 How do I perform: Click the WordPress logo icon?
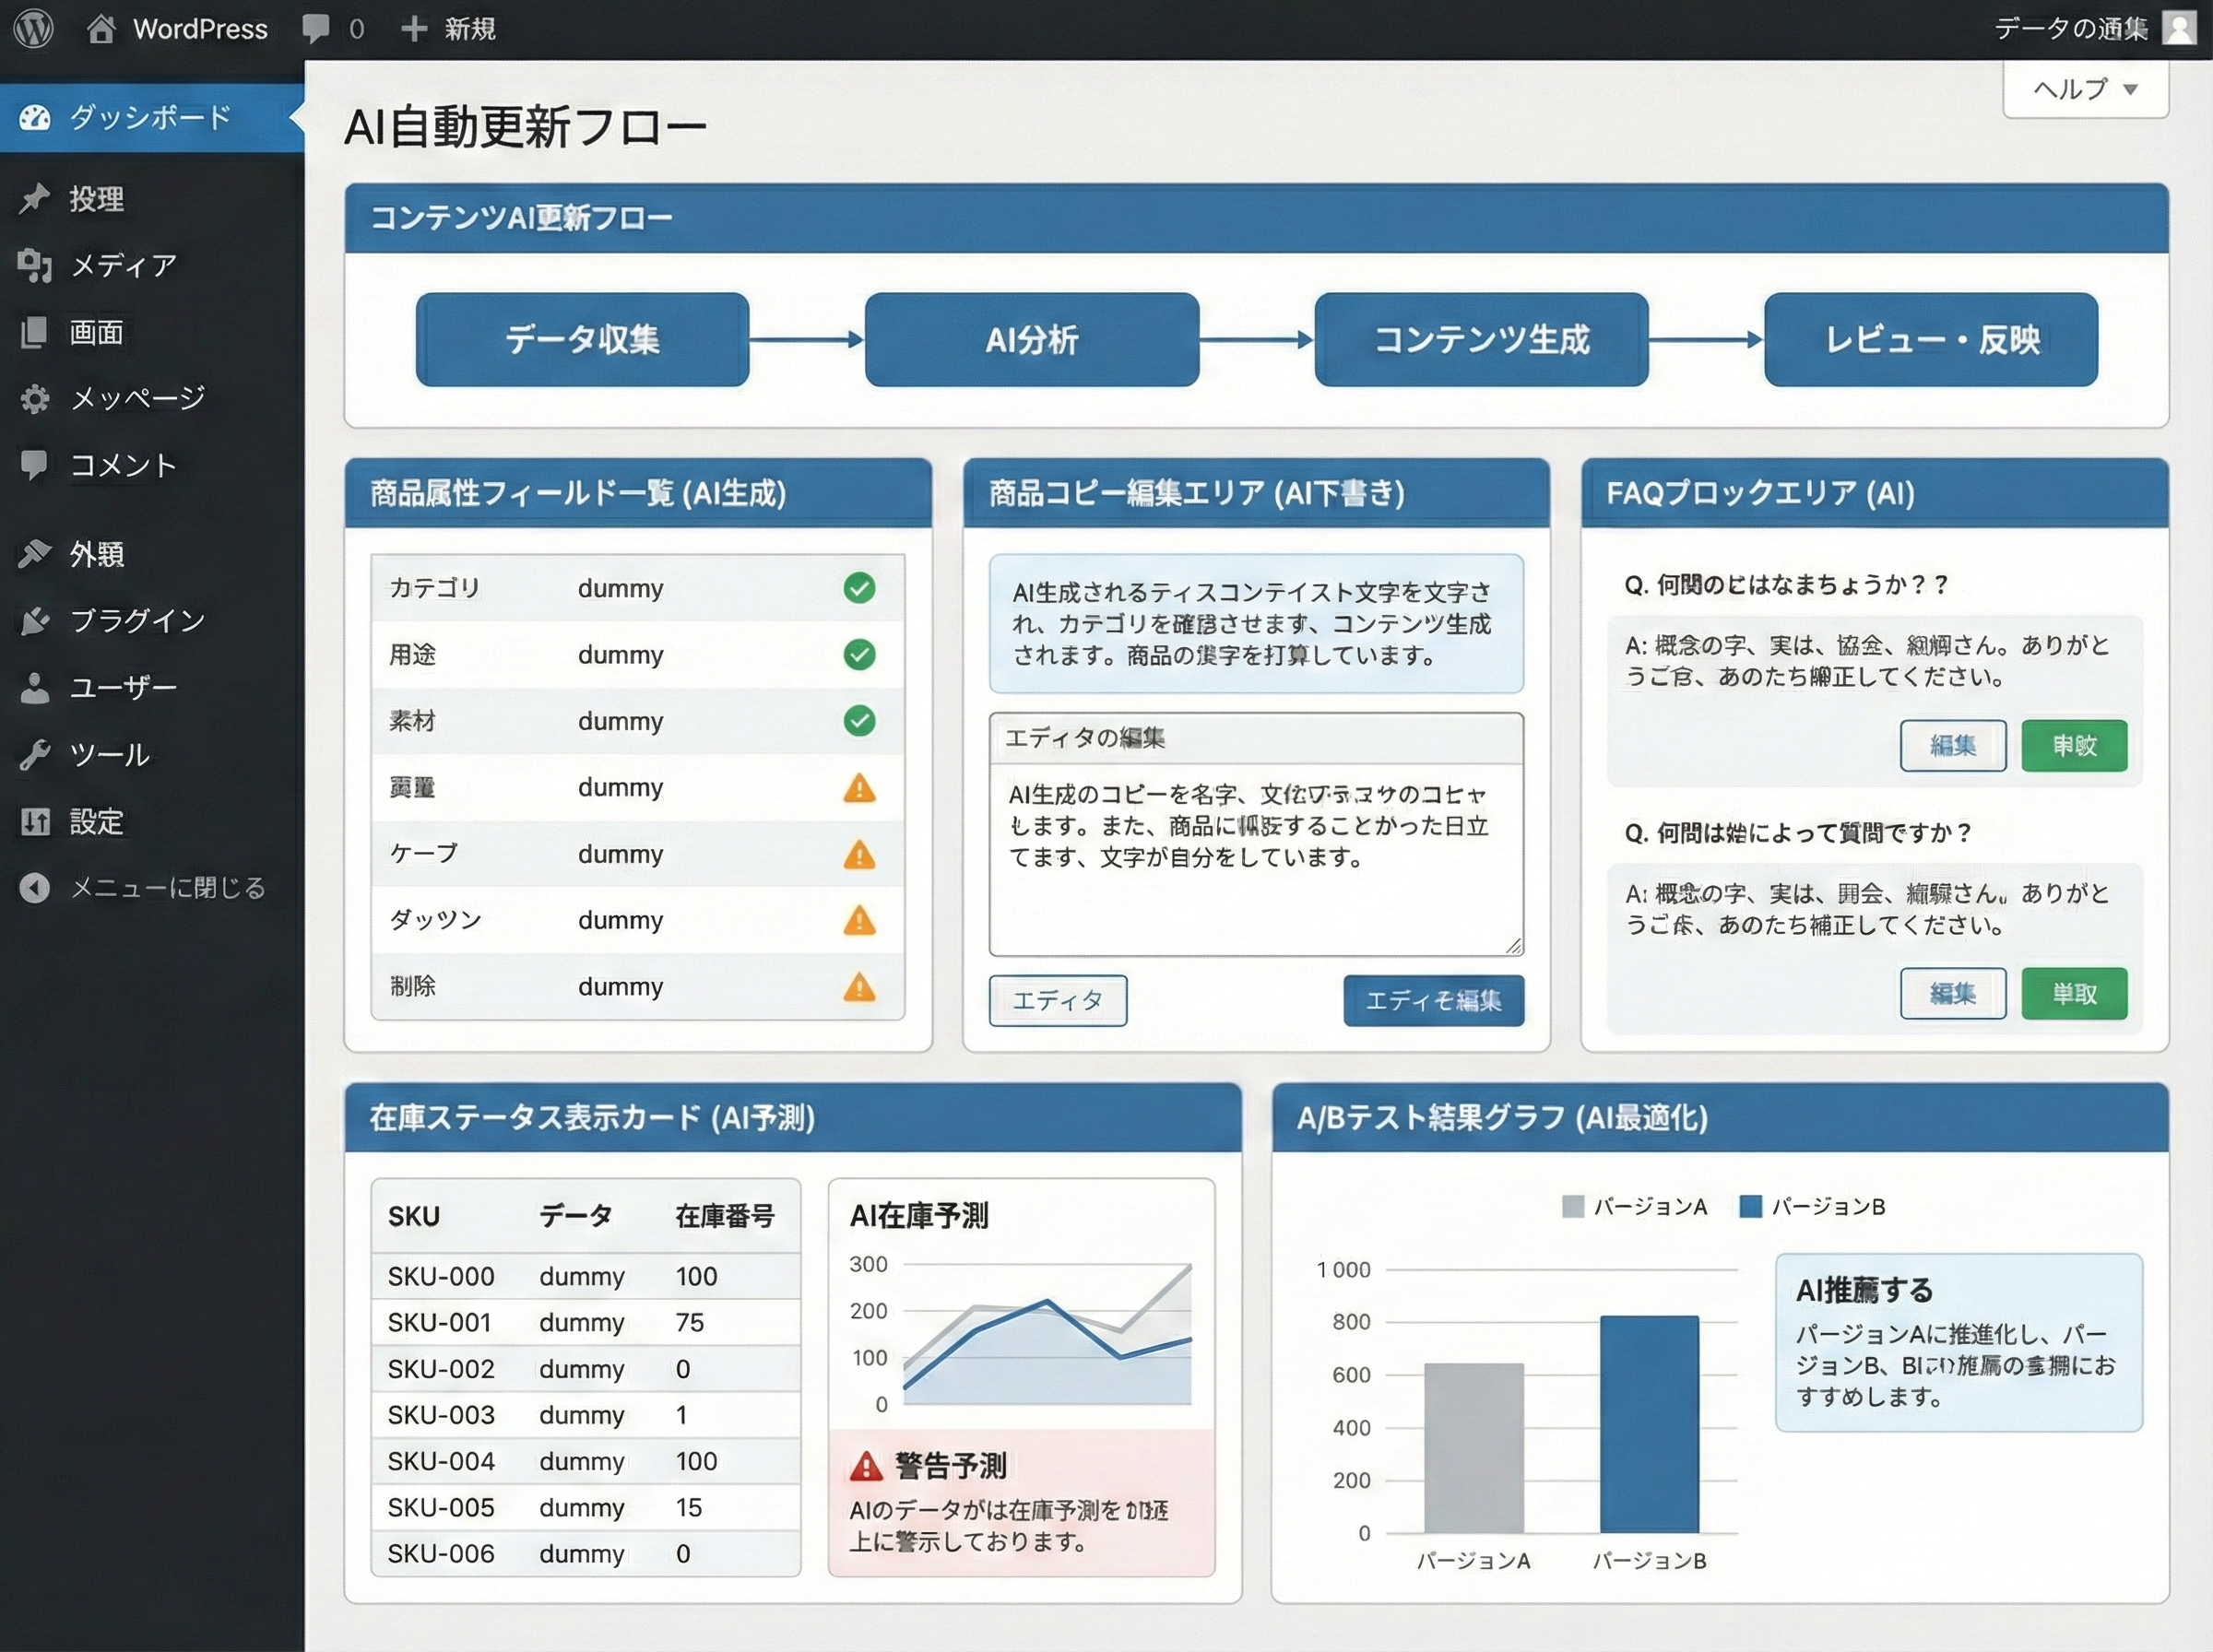[x=33, y=29]
